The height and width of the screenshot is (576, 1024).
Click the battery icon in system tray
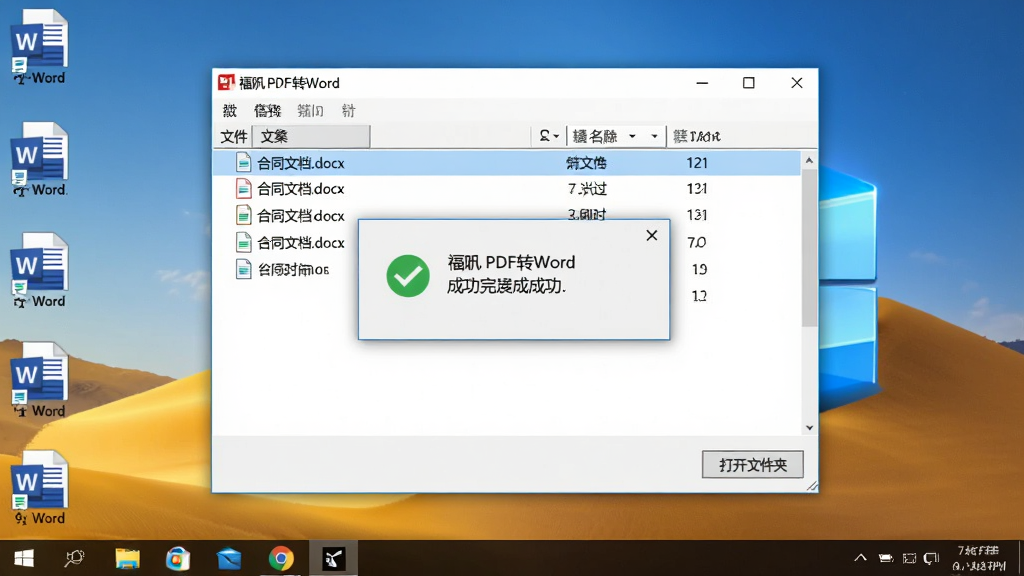tap(886, 558)
